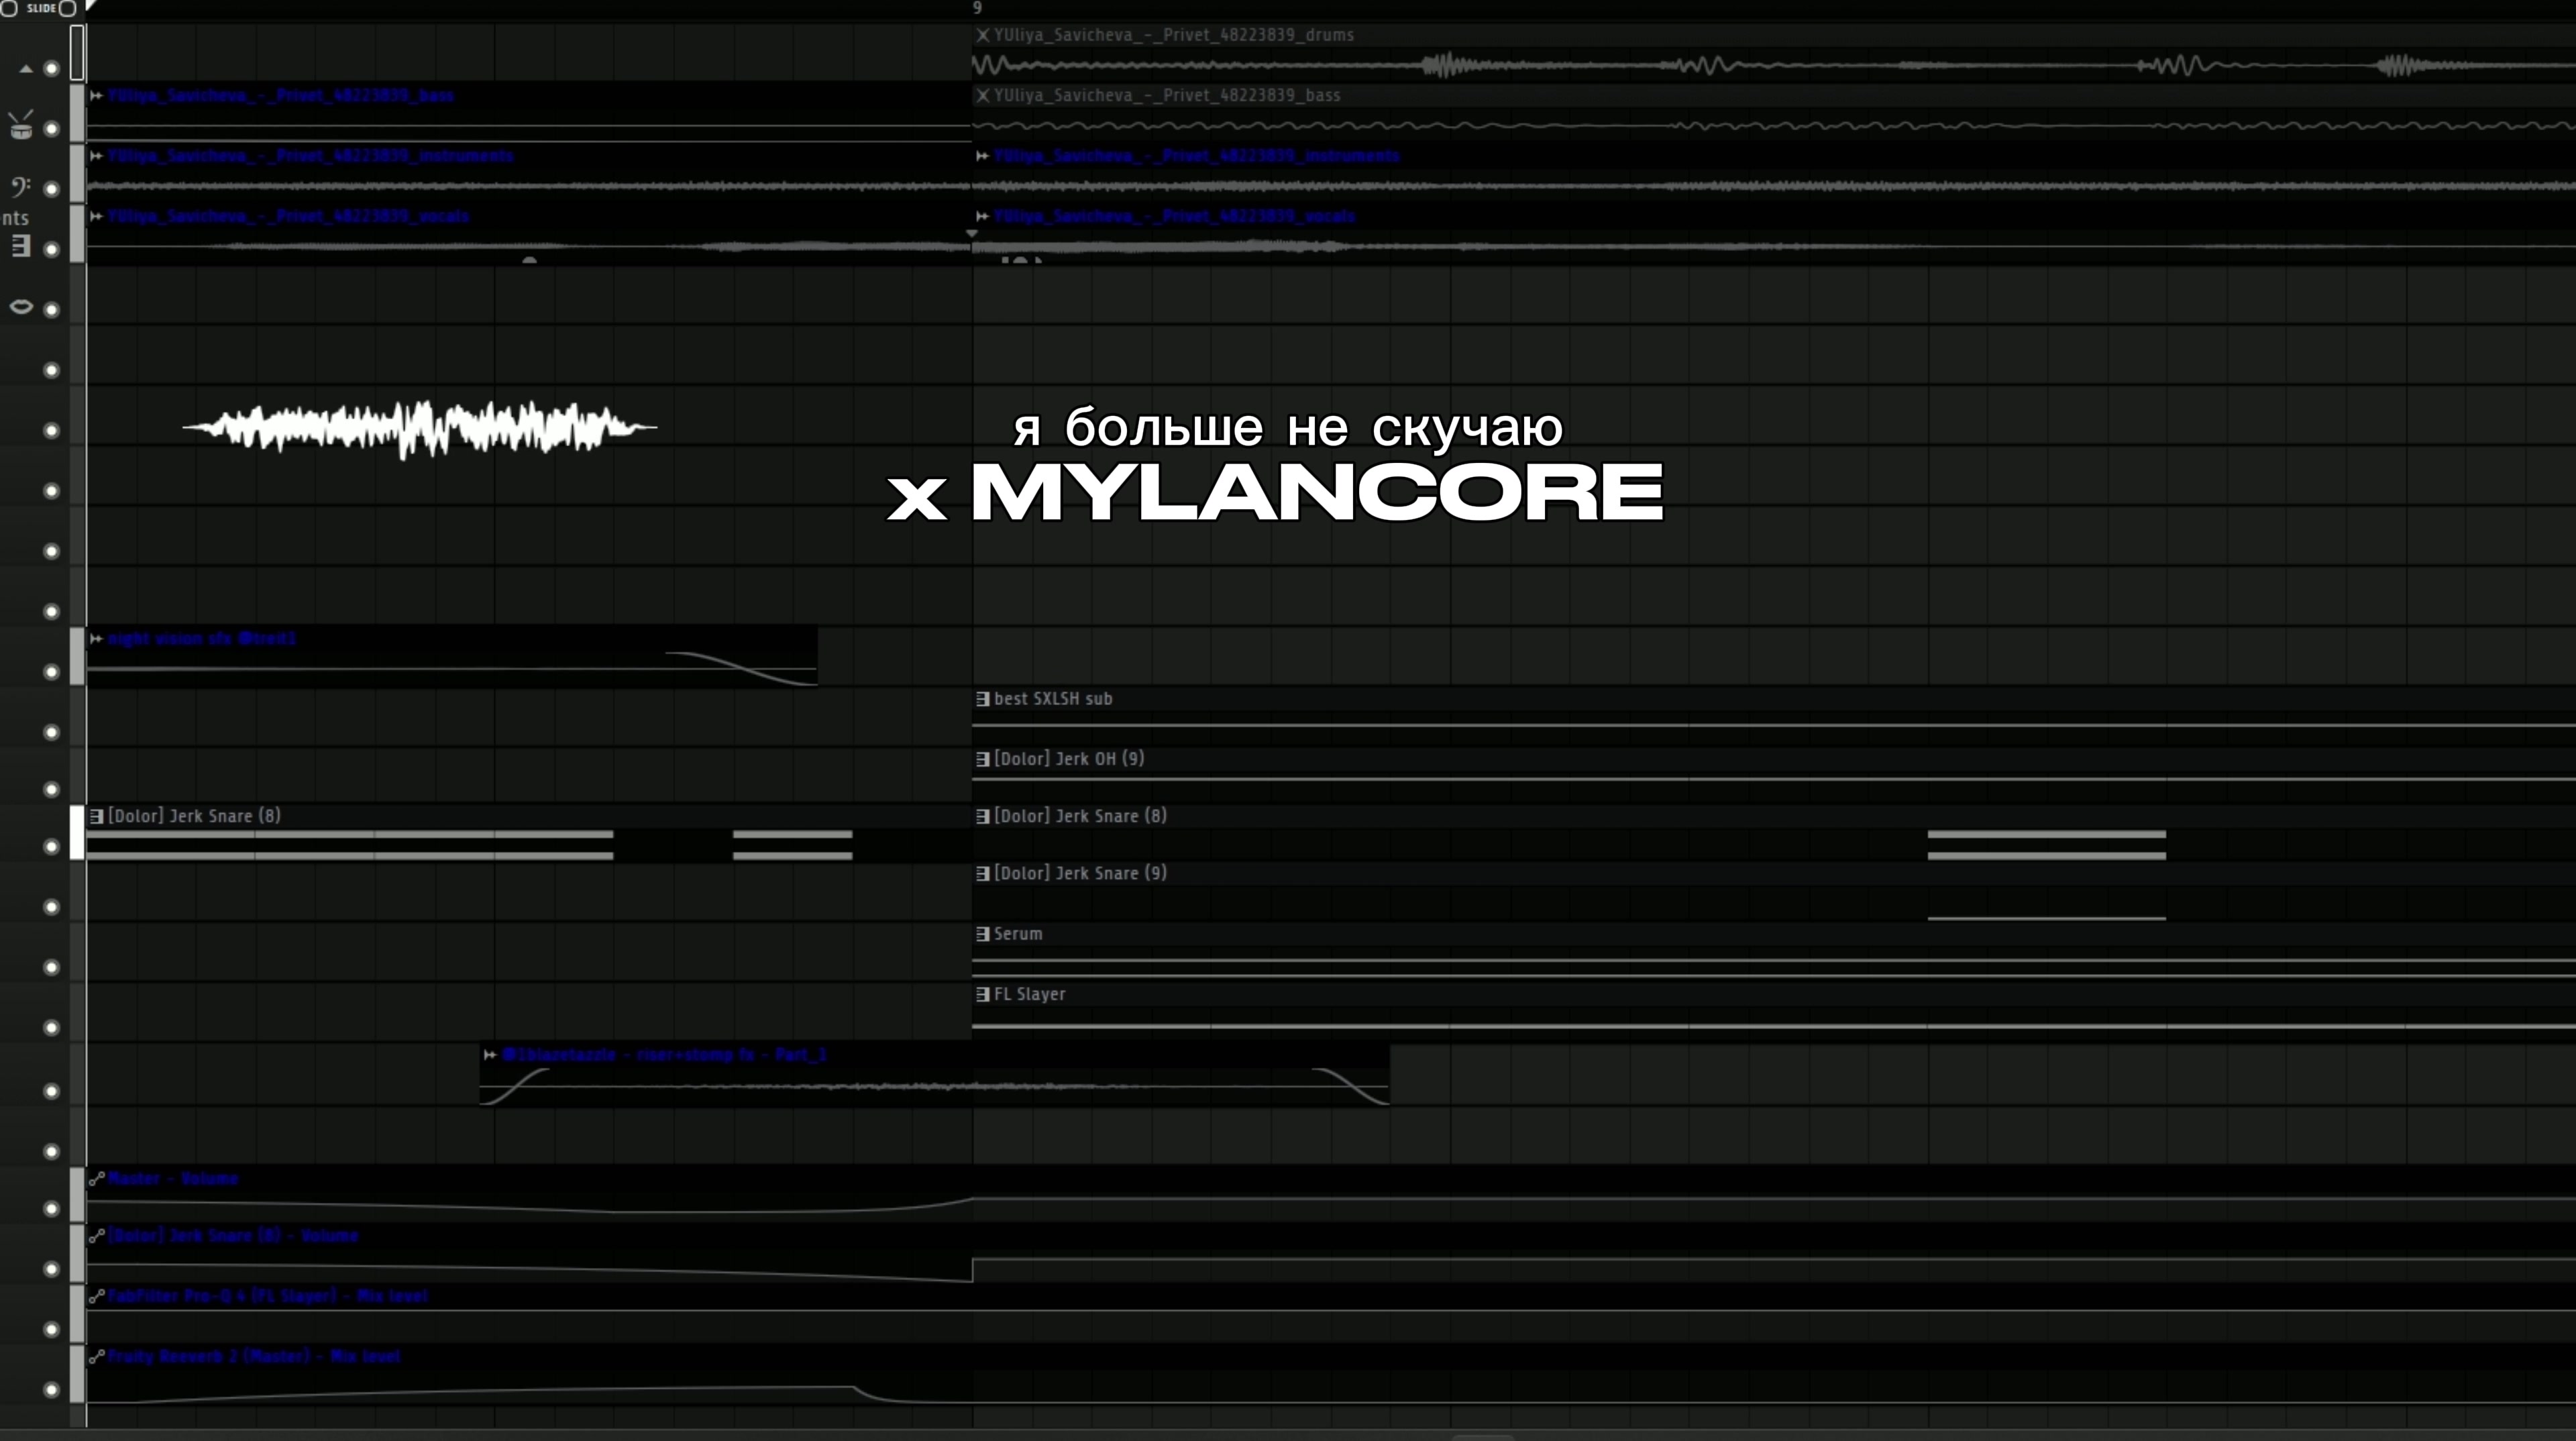Screen dimensions: 2576x1441
Task: Mute the FabFilter Pro-Q 4 automation track
Action: (x=51, y=1330)
